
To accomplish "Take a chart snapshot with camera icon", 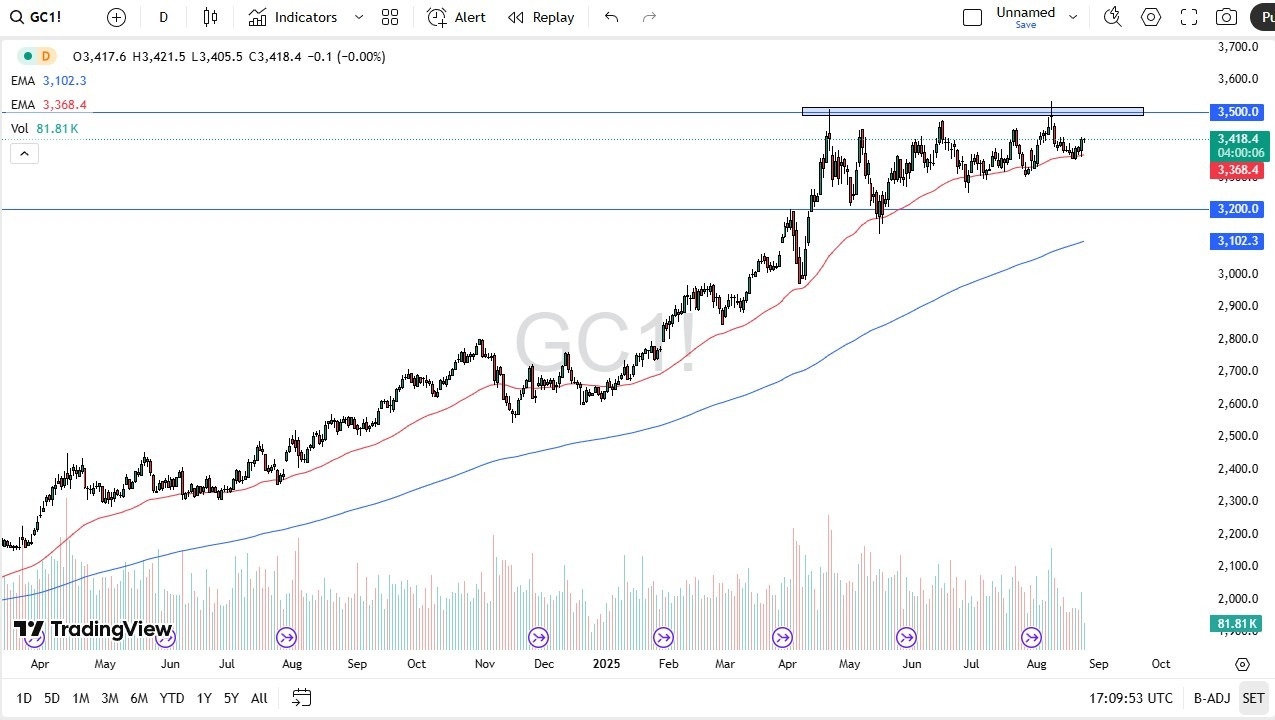I will pyautogui.click(x=1227, y=17).
